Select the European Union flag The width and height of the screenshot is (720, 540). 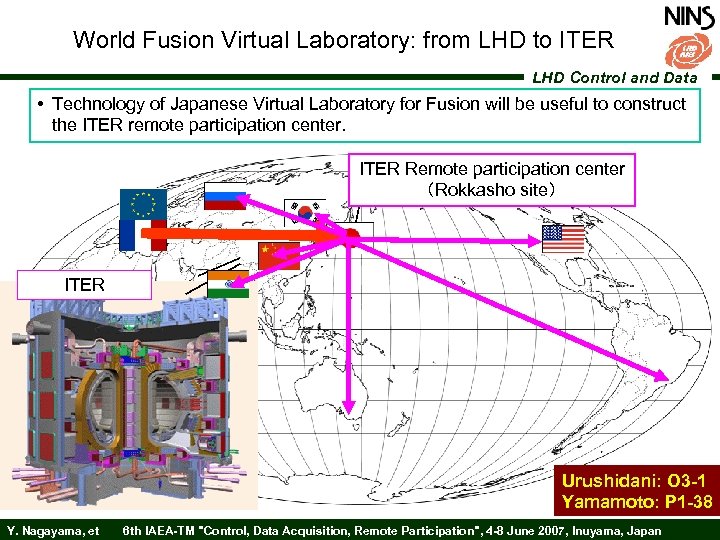coord(143,204)
